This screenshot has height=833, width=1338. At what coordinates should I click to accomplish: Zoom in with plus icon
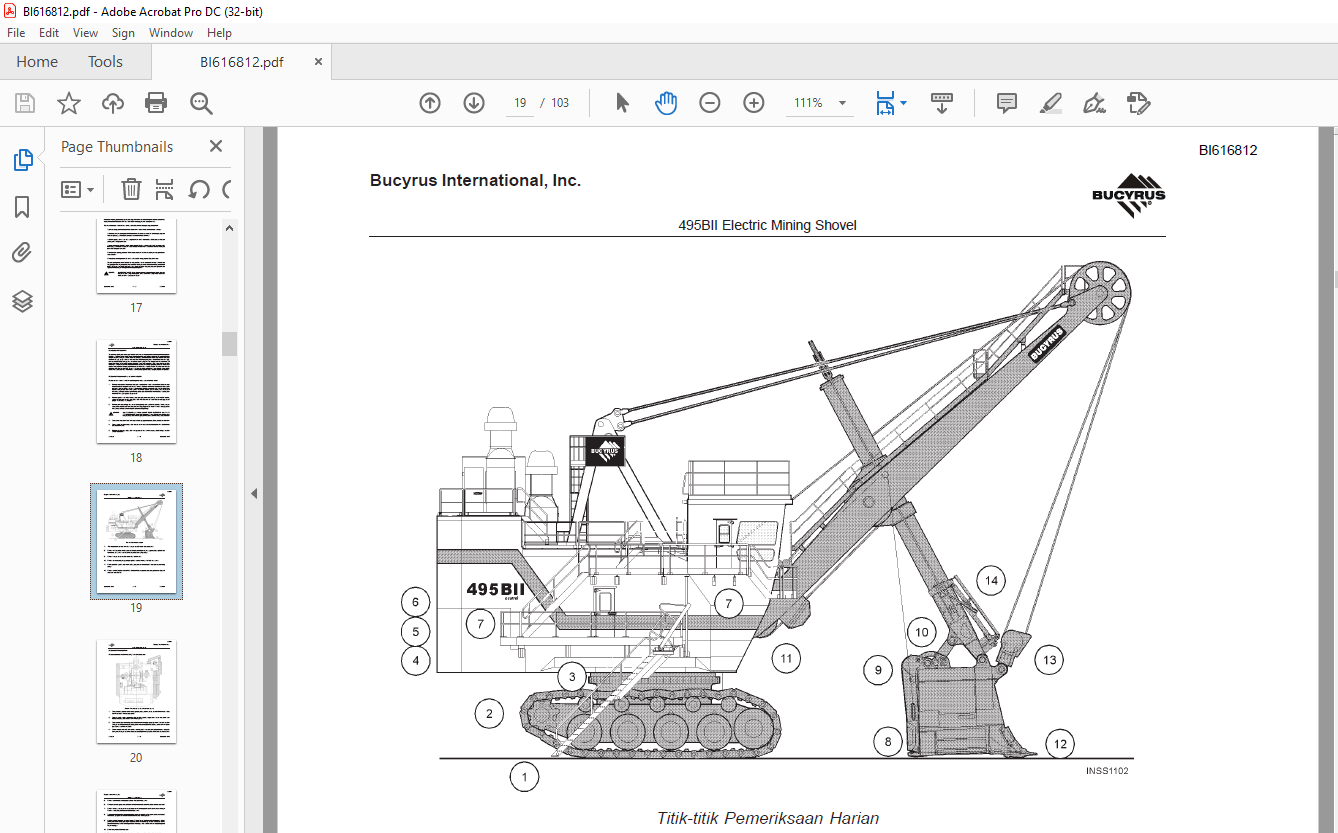[x=754, y=103]
